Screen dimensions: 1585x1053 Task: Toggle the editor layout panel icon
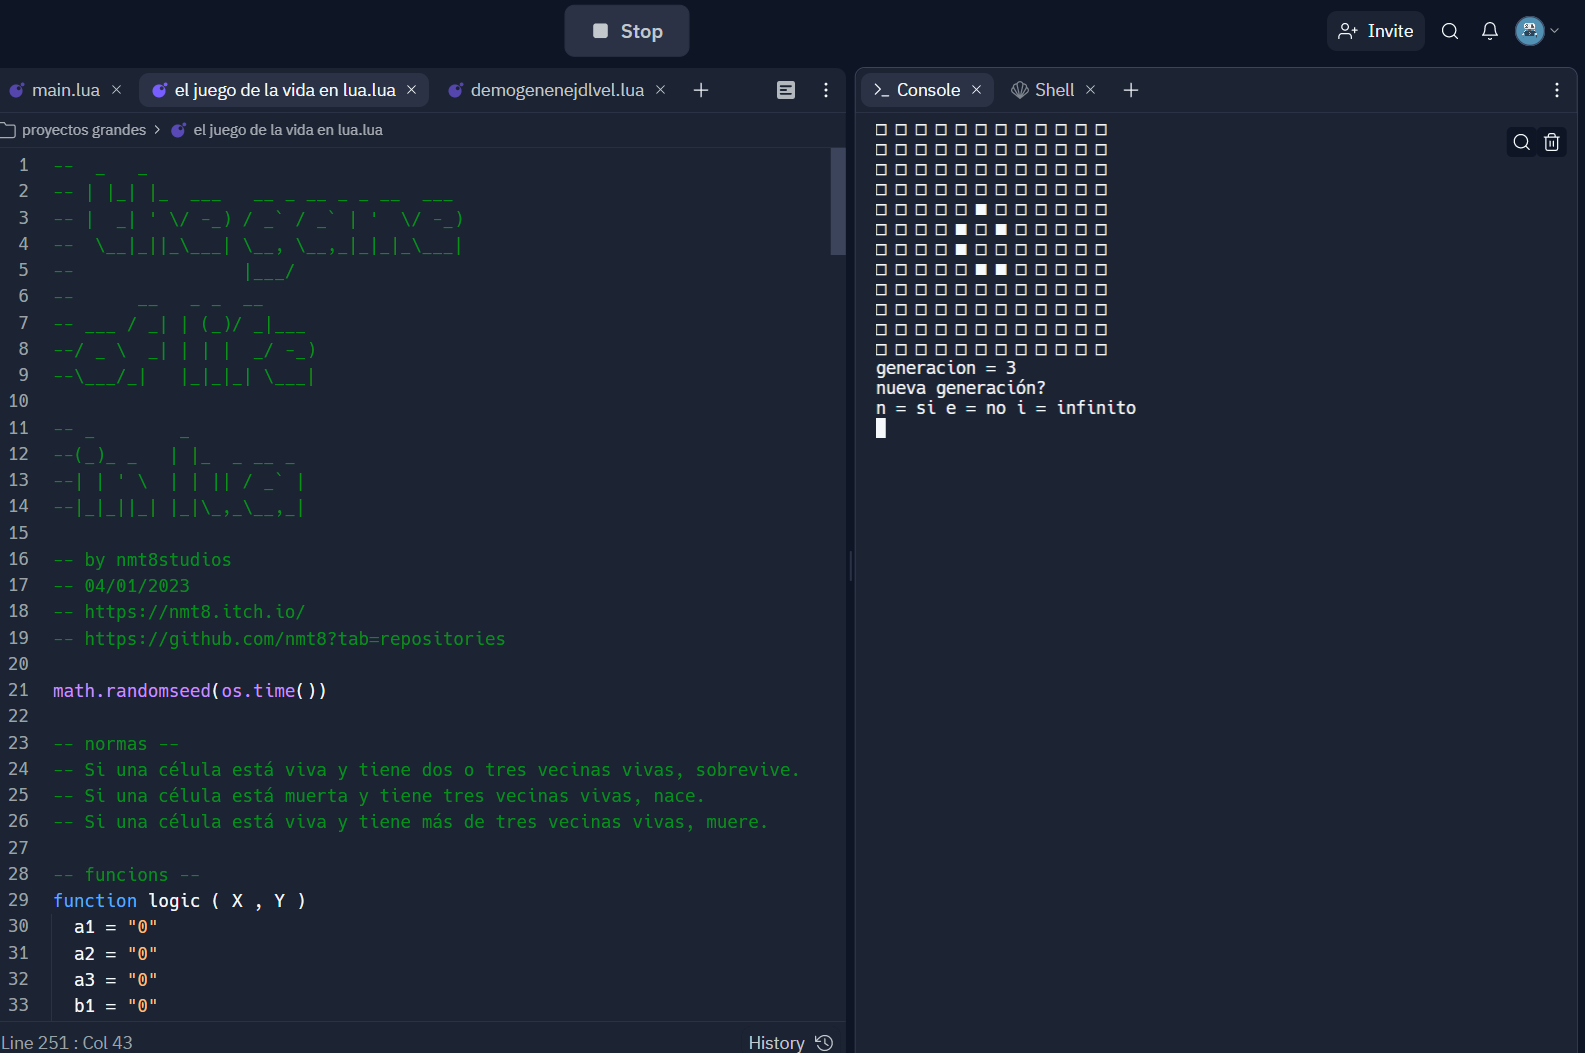[786, 90]
